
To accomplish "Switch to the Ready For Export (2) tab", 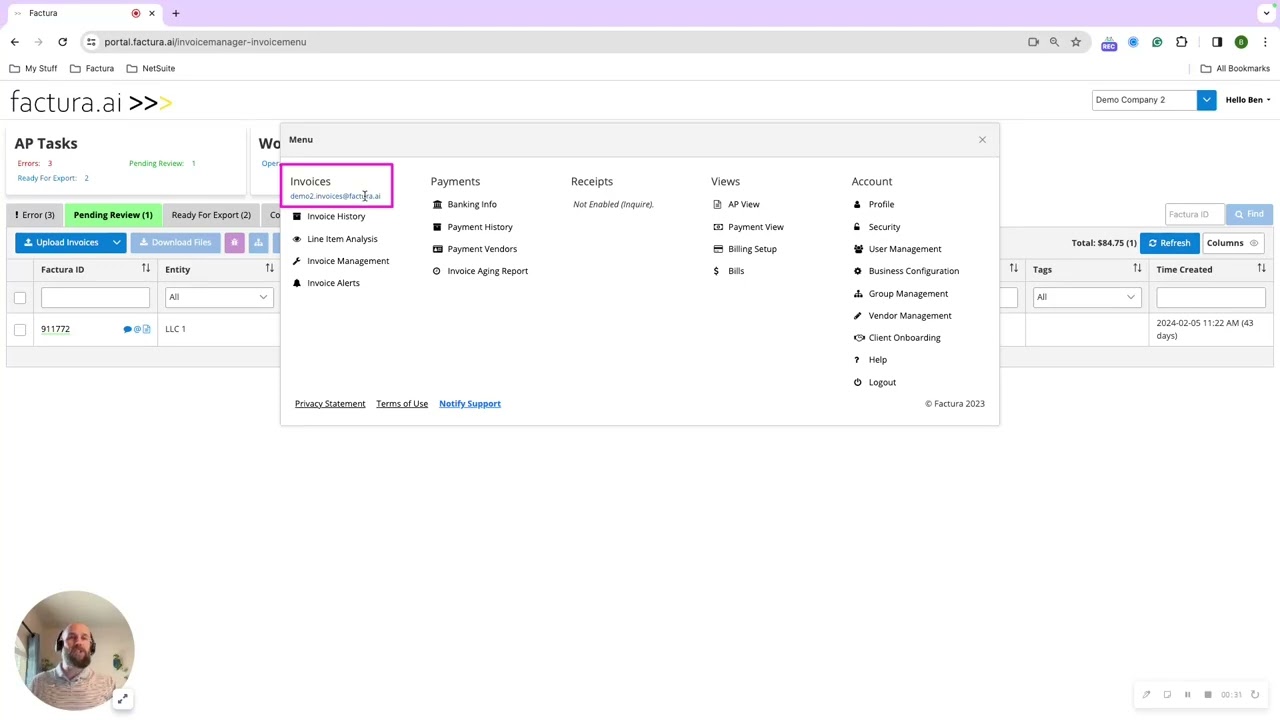I will pyautogui.click(x=211, y=215).
